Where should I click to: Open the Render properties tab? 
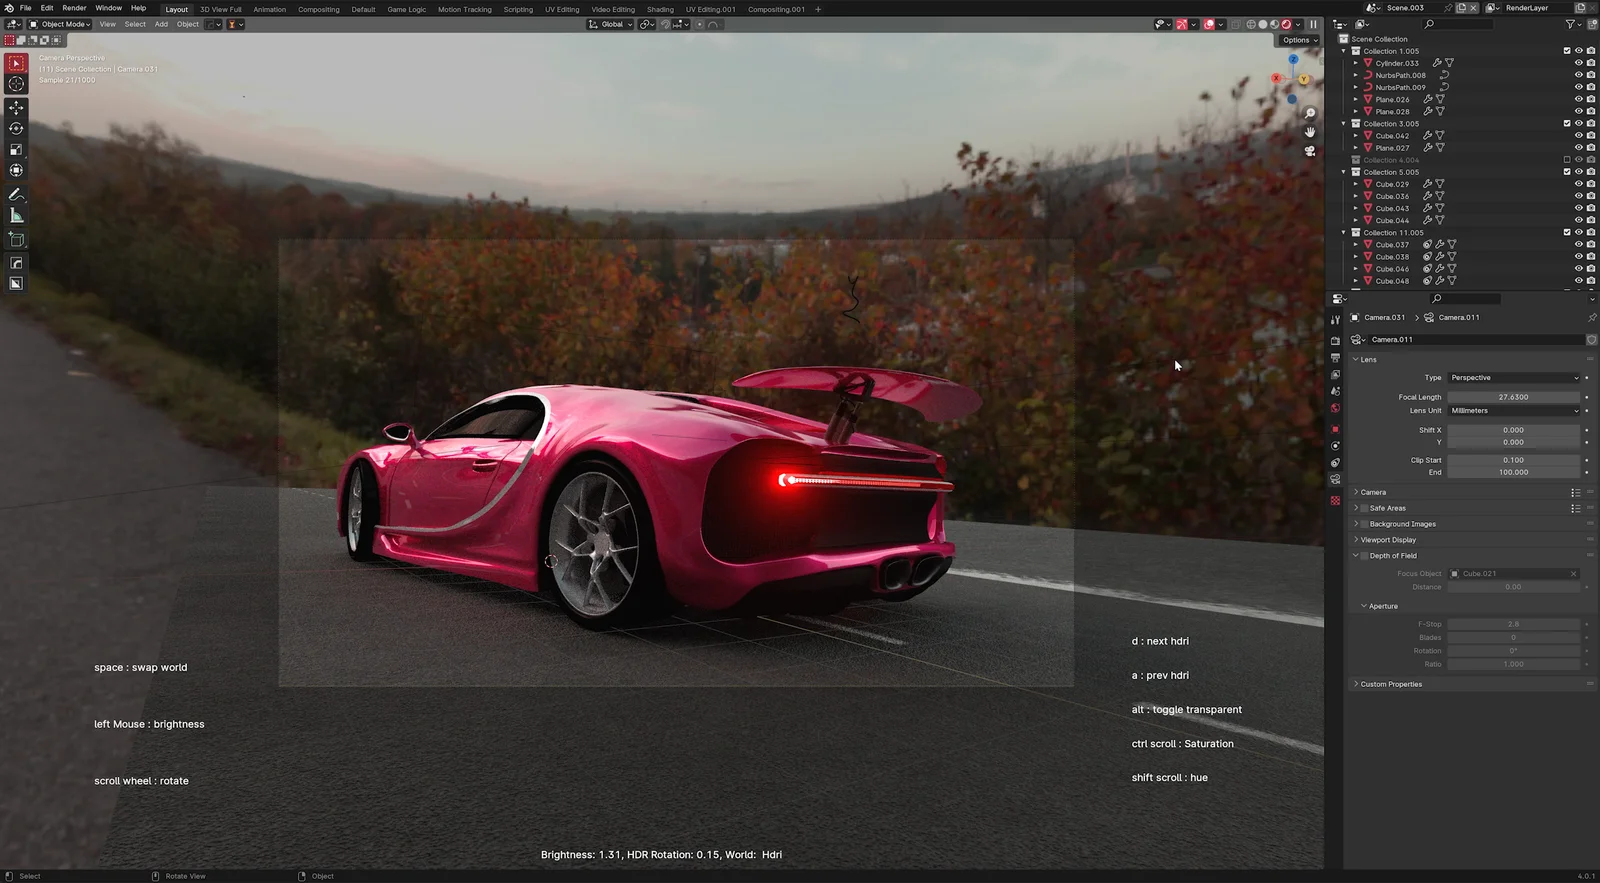coord(1335,341)
